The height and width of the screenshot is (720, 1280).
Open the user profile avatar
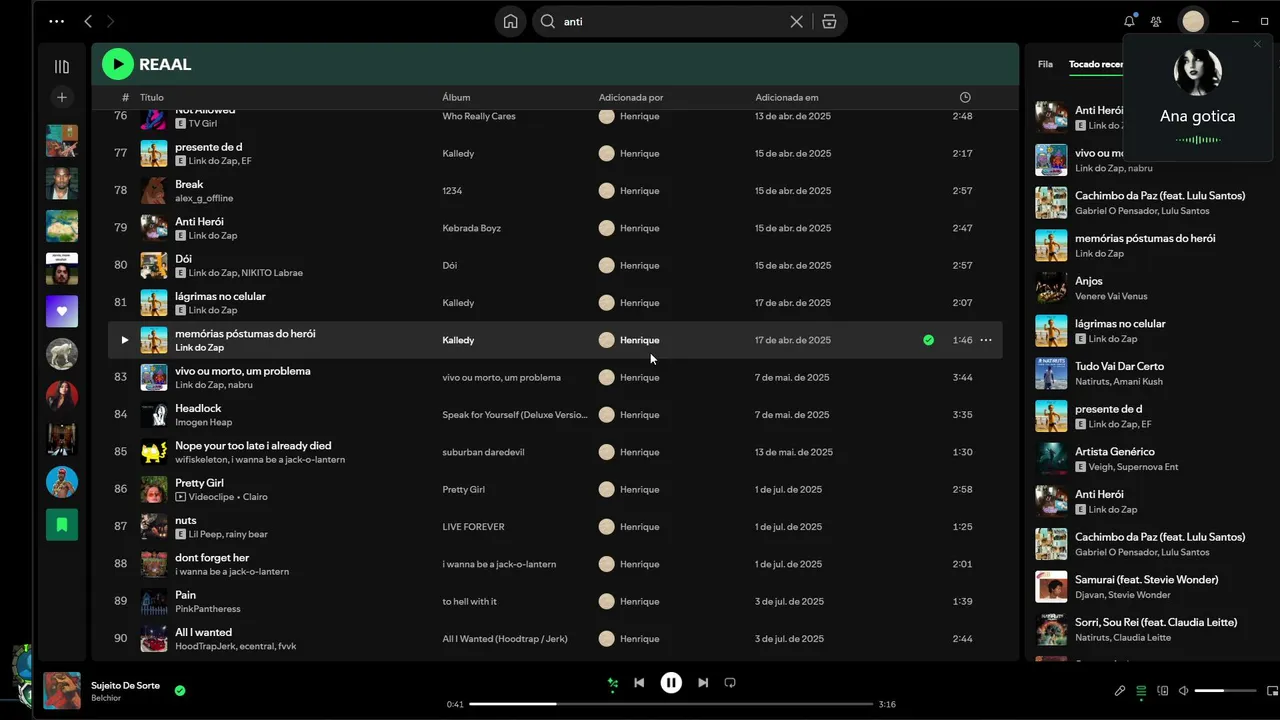point(1193,21)
